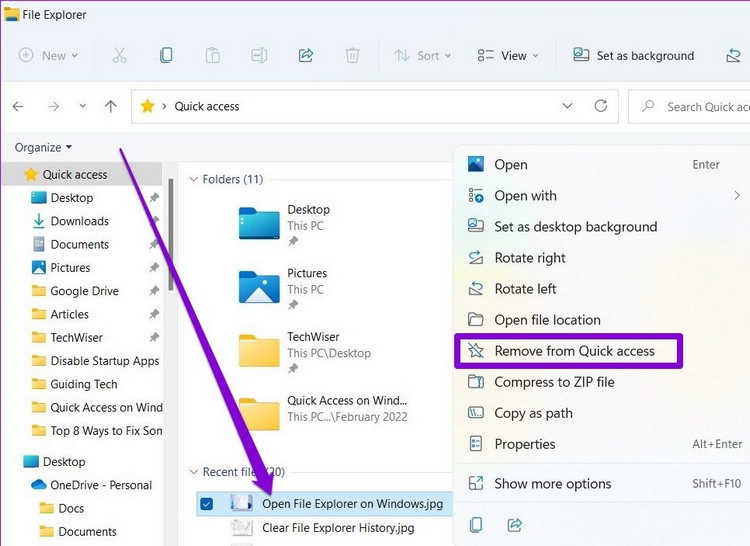Open the View dropdown

tap(508, 55)
